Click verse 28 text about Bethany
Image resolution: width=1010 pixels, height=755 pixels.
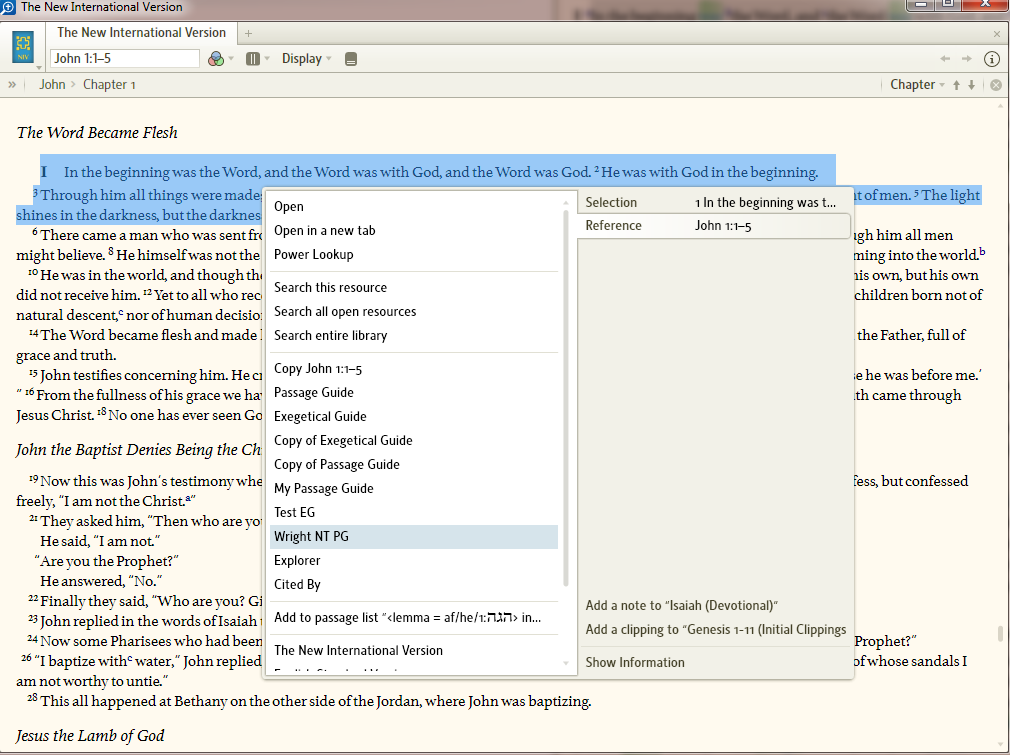(310, 702)
